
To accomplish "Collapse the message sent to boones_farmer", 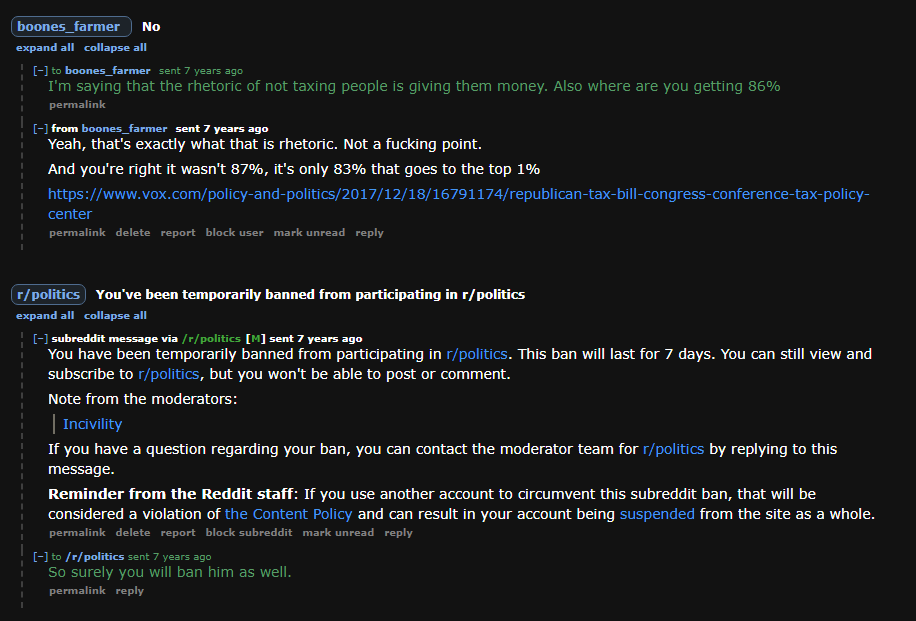I will click(40, 71).
